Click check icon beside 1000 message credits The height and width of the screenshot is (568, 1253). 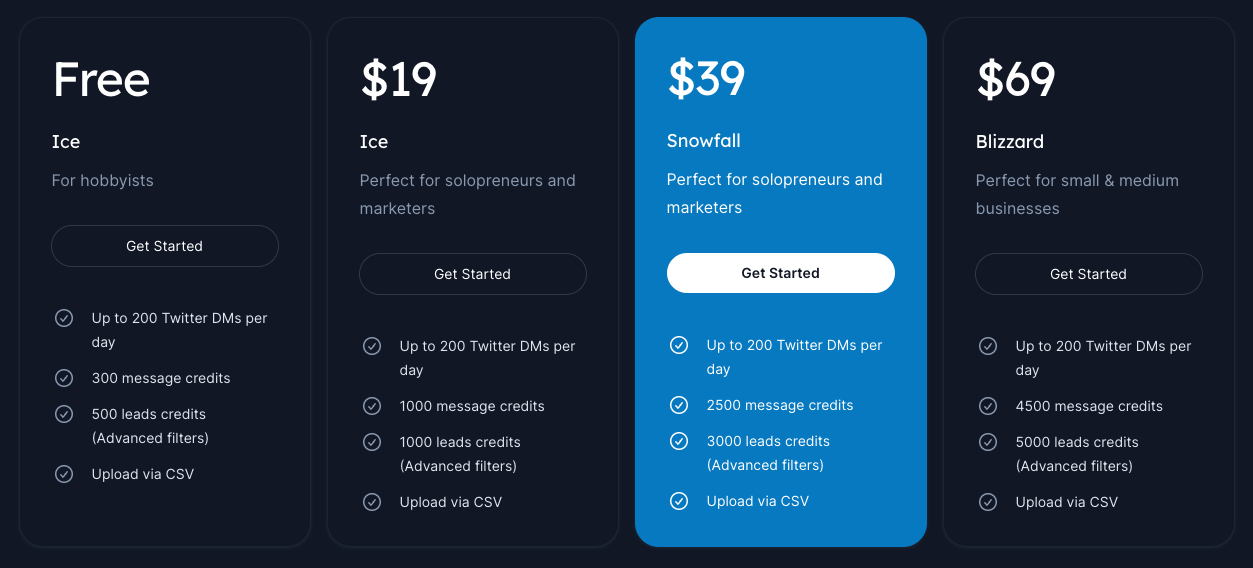(372, 406)
